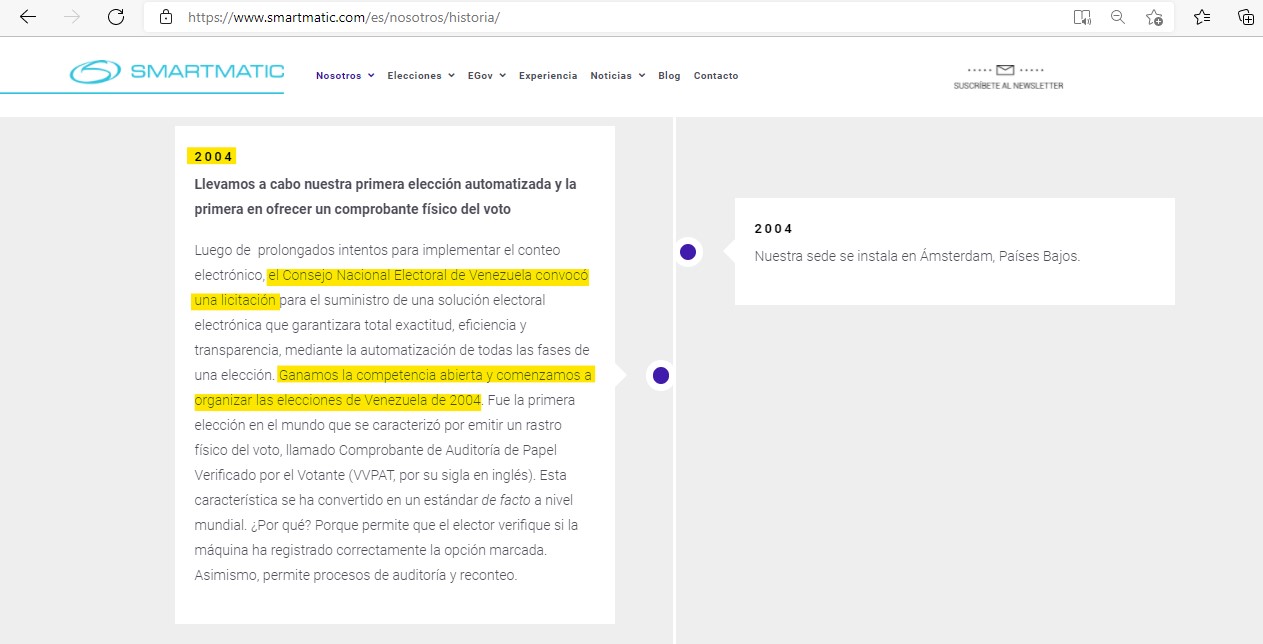
Task: Click the highlighted 2004 label in the left card
Action: click(214, 156)
